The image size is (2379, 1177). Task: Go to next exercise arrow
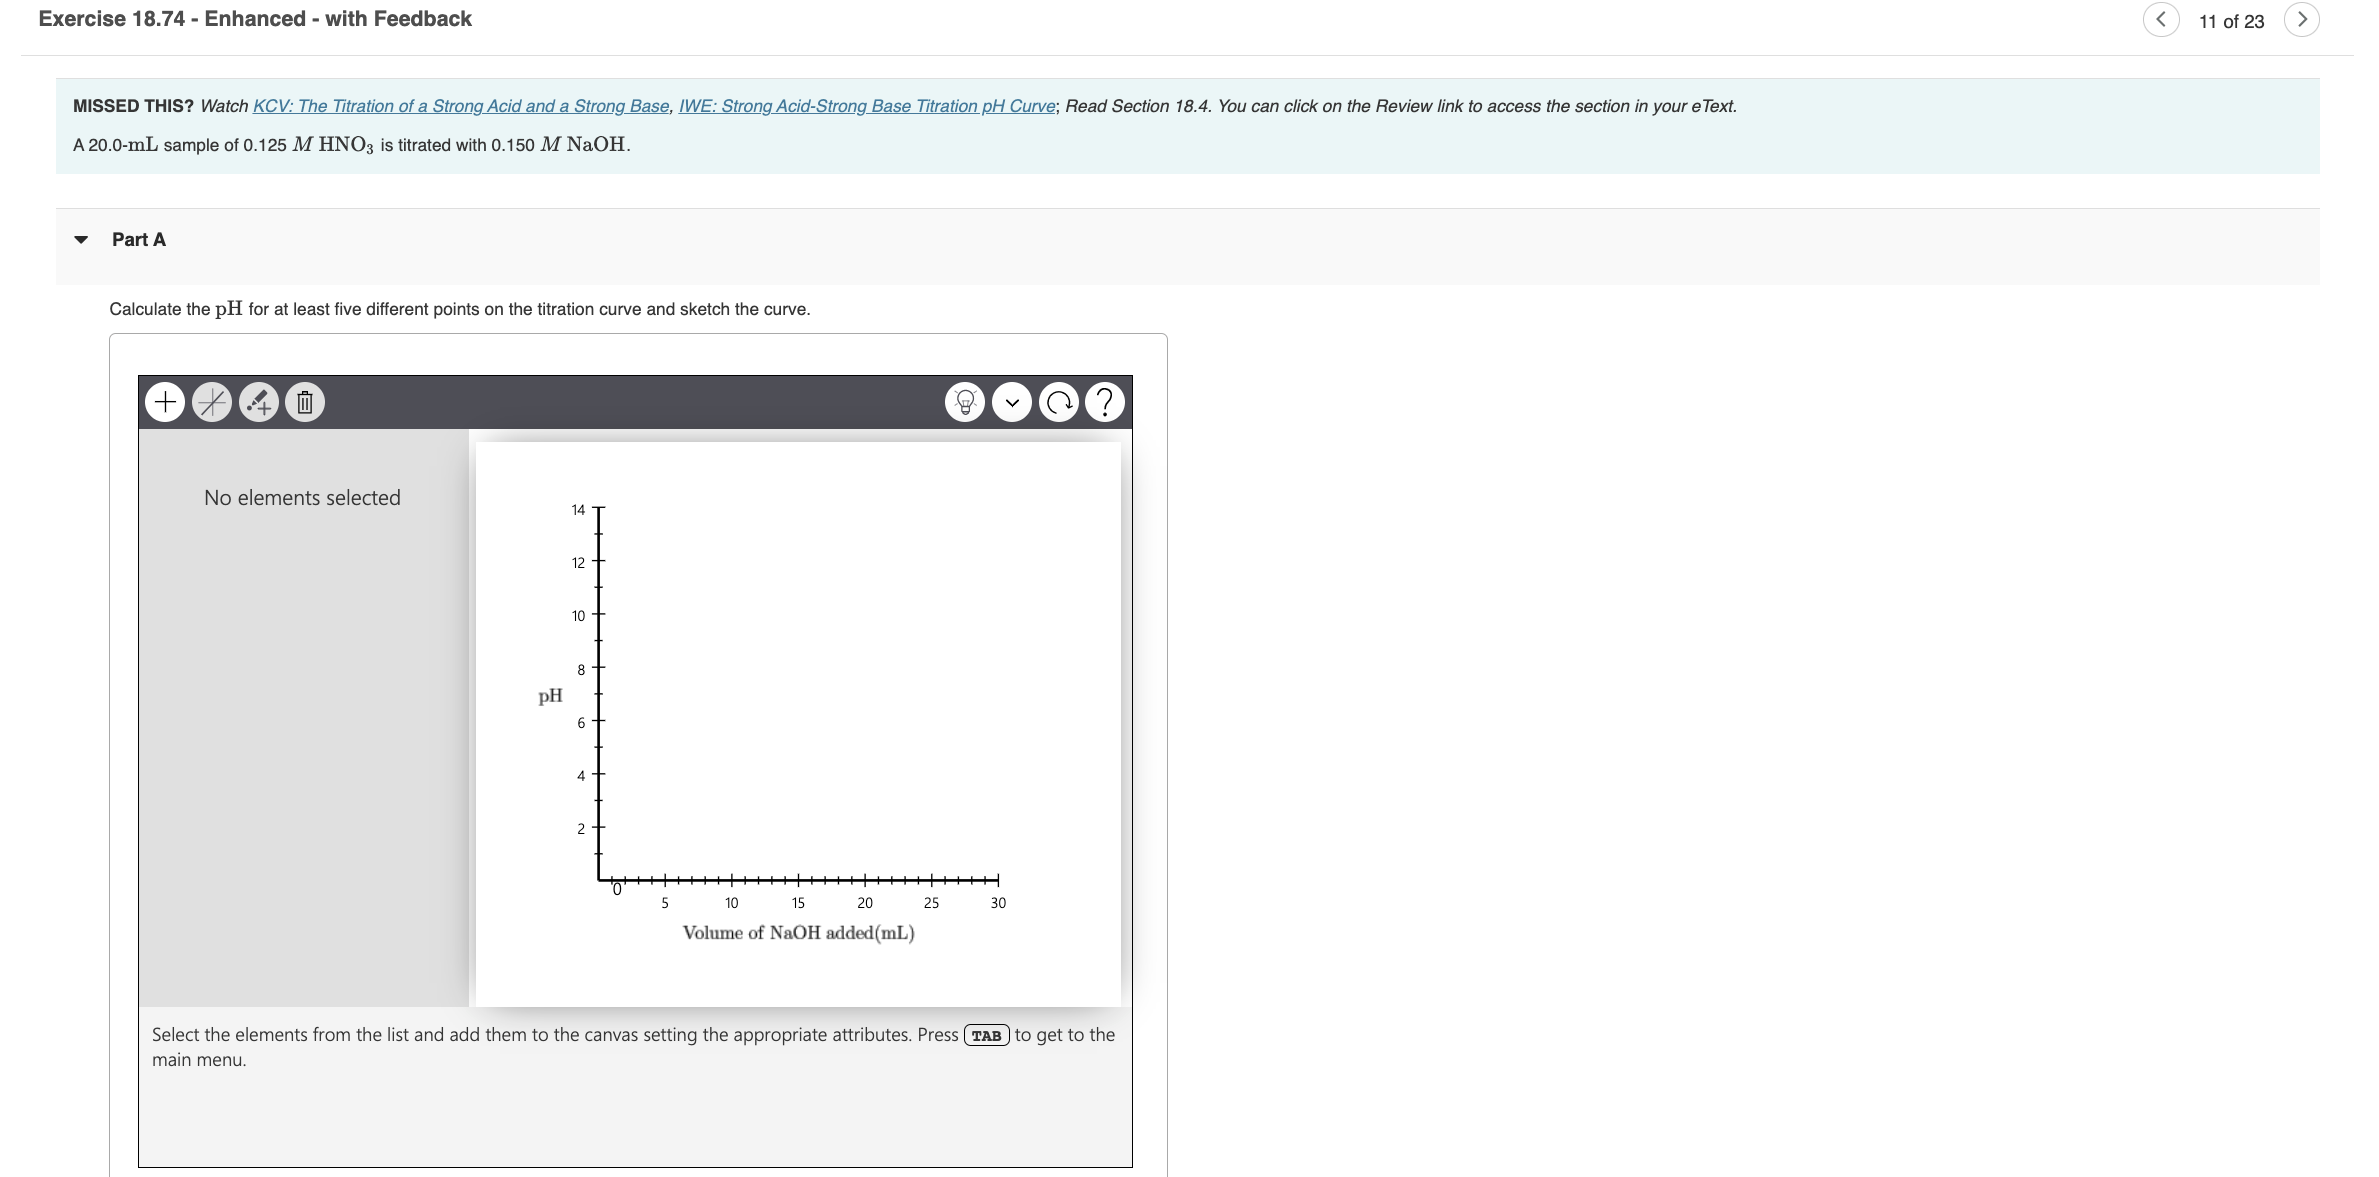(x=2301, y=20)
